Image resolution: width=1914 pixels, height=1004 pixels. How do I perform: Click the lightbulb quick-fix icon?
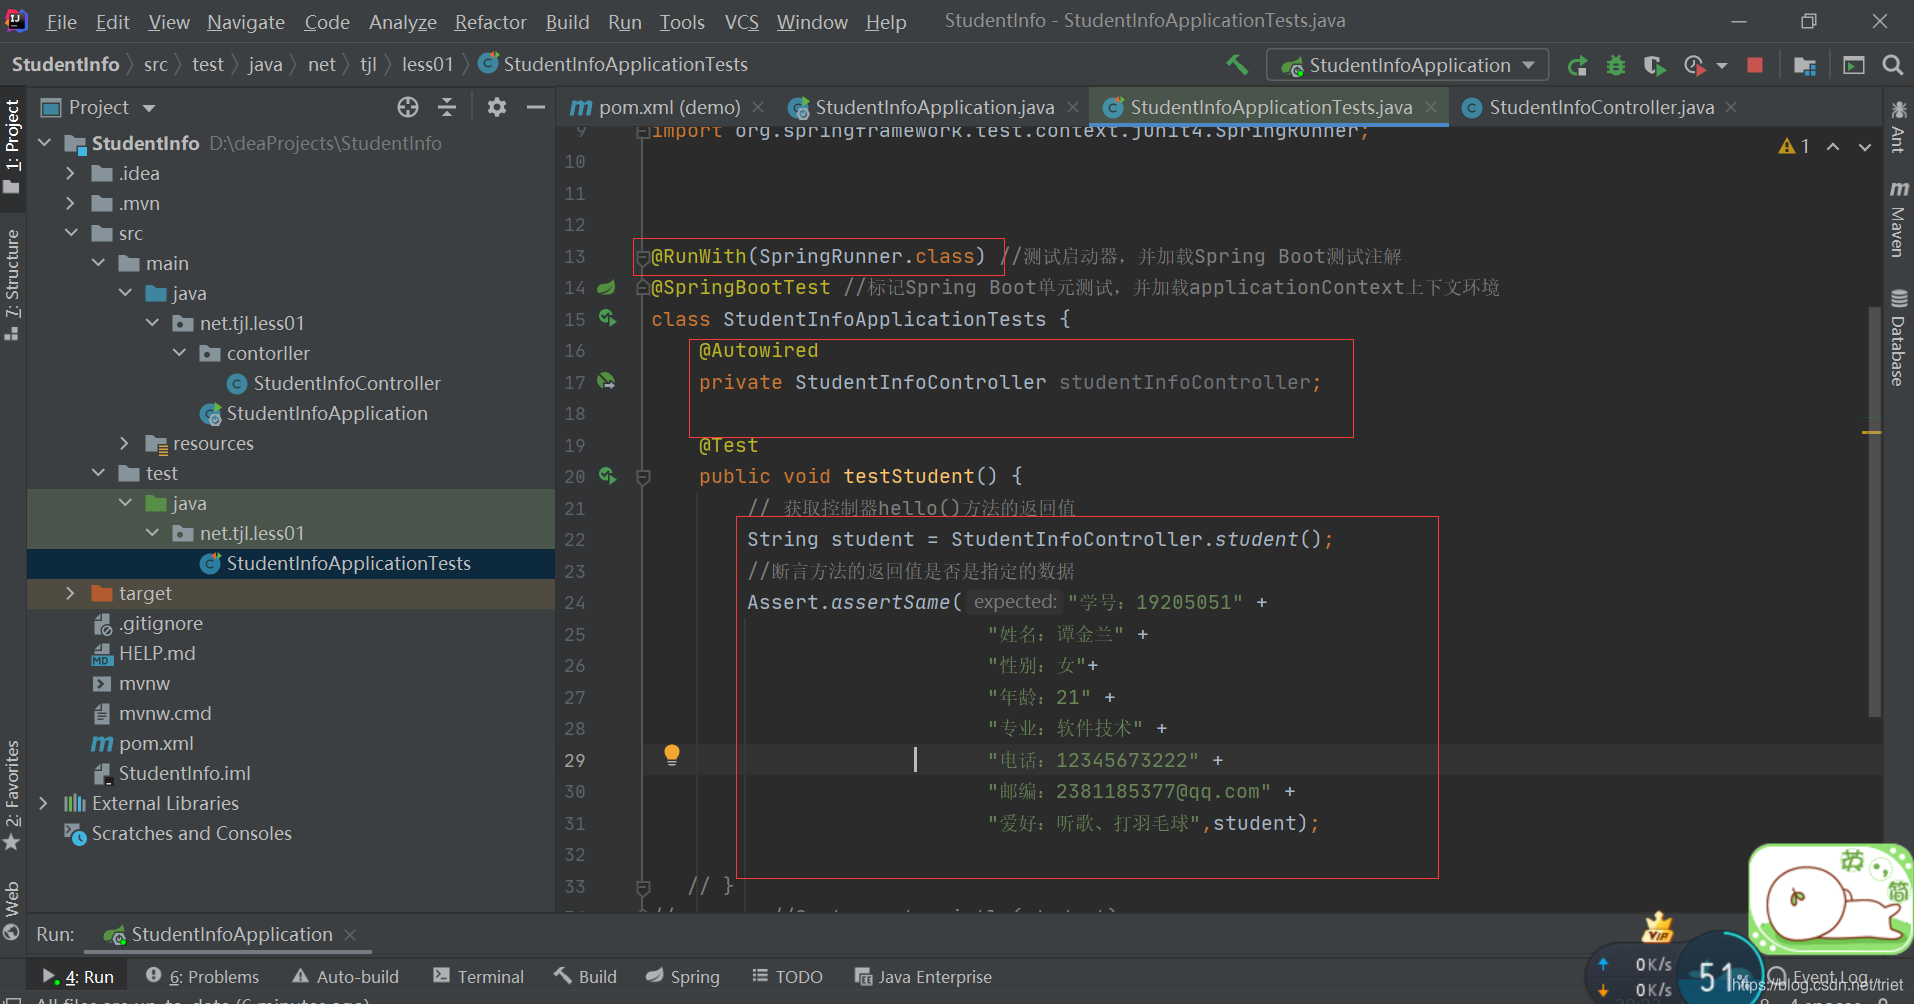pos(672,755)
